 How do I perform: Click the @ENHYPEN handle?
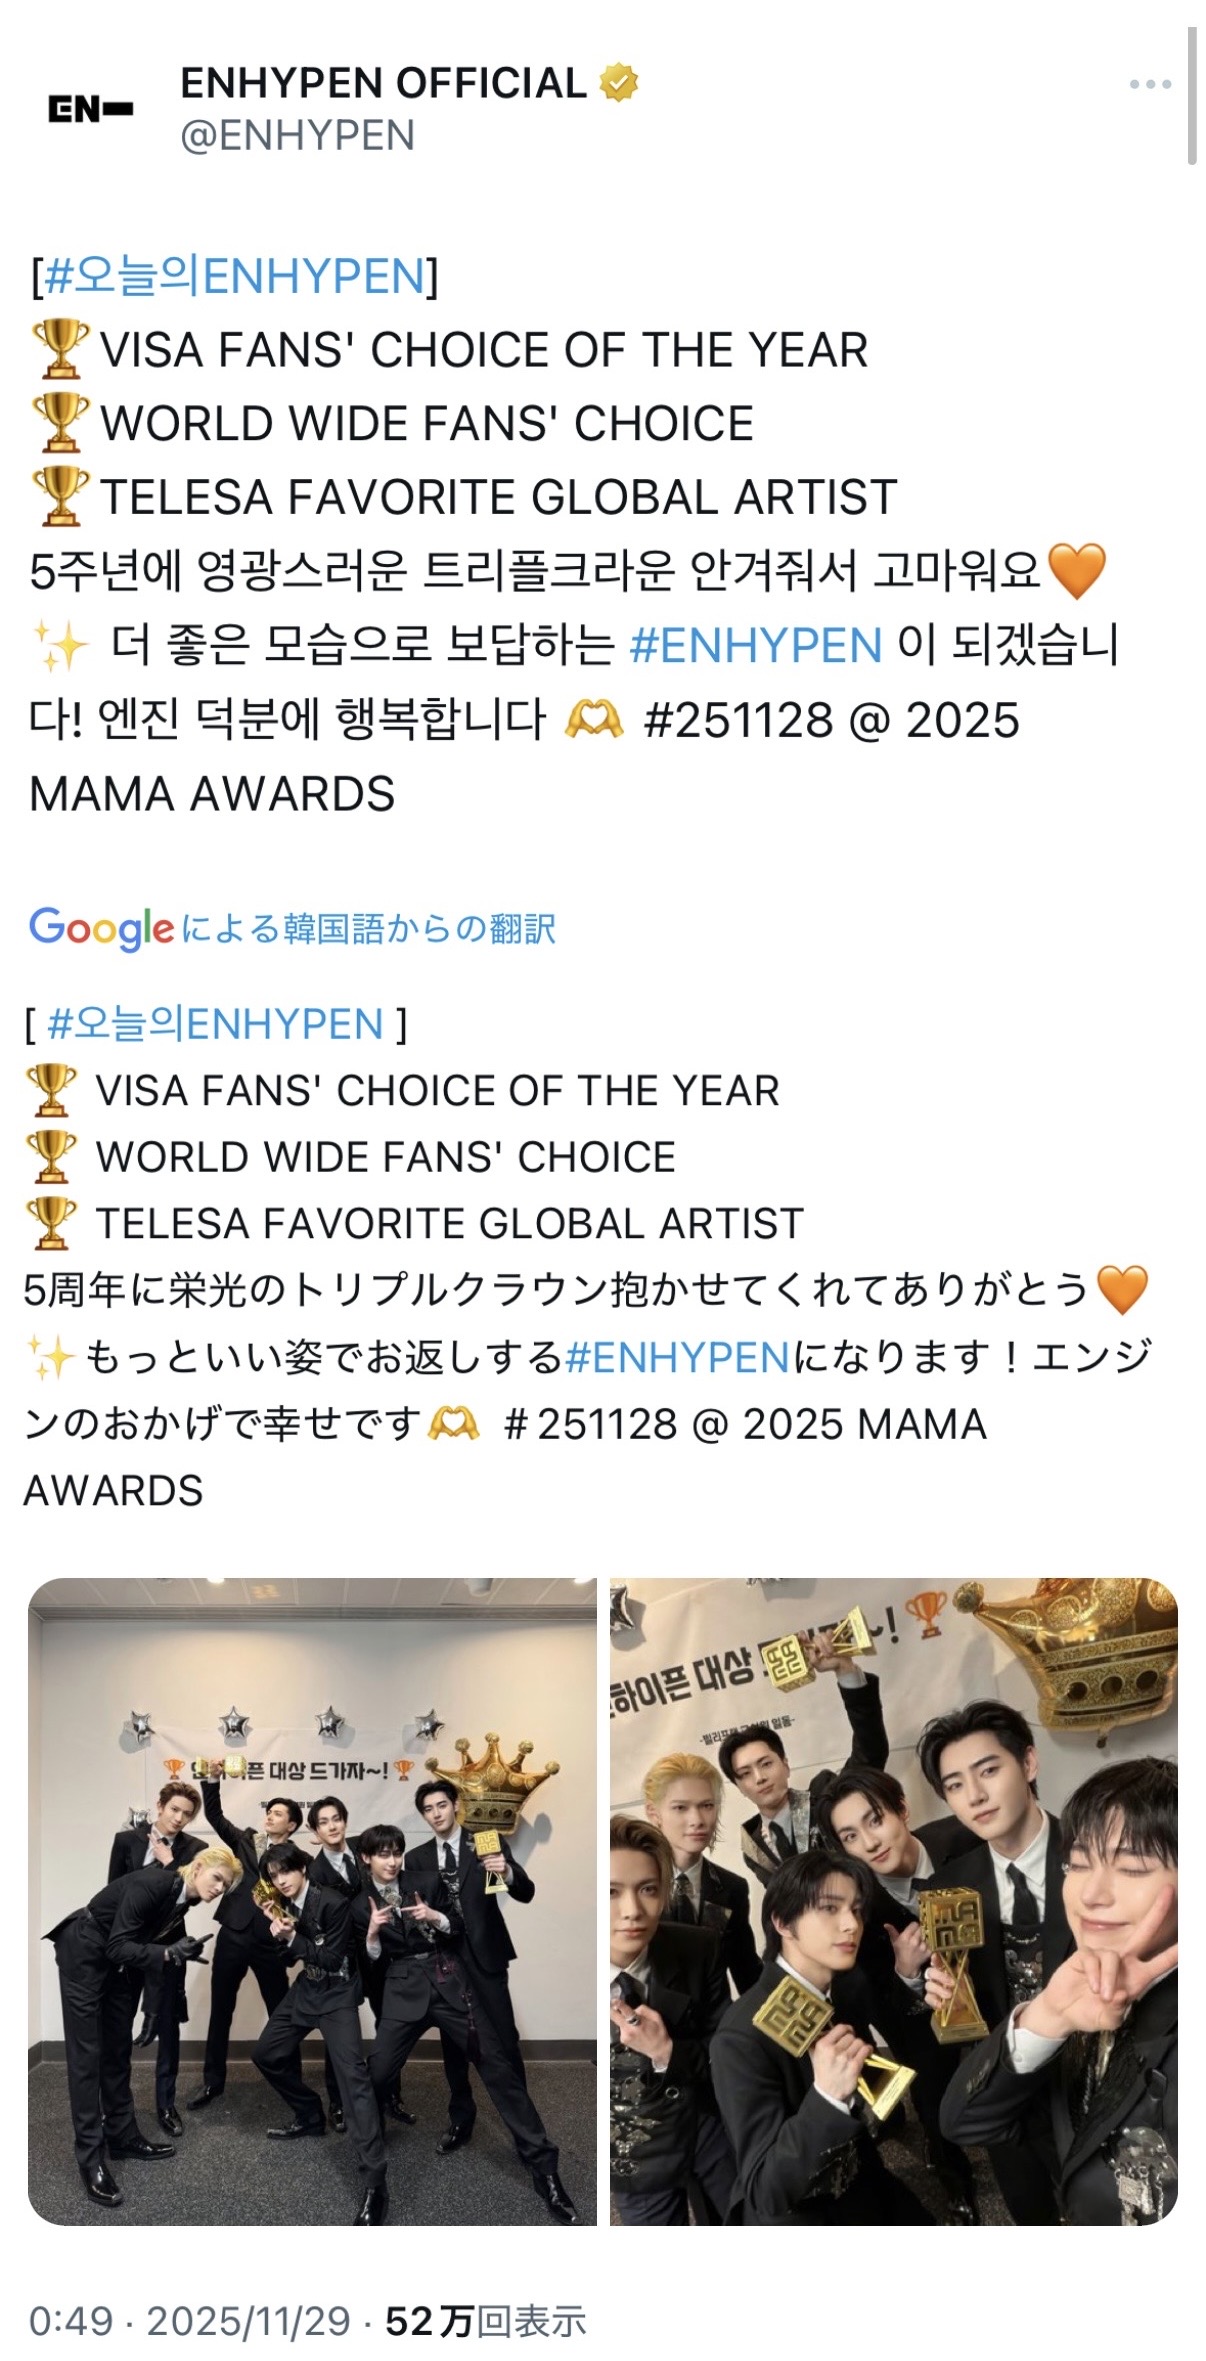tap(297, 135)
